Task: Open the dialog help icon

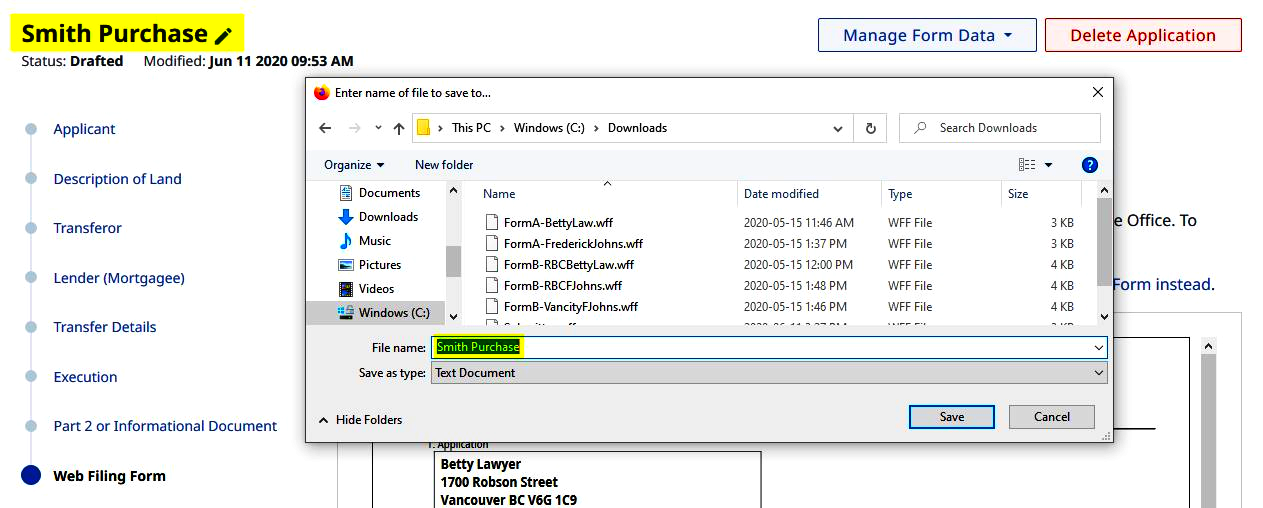Action: coord(1090,165)
